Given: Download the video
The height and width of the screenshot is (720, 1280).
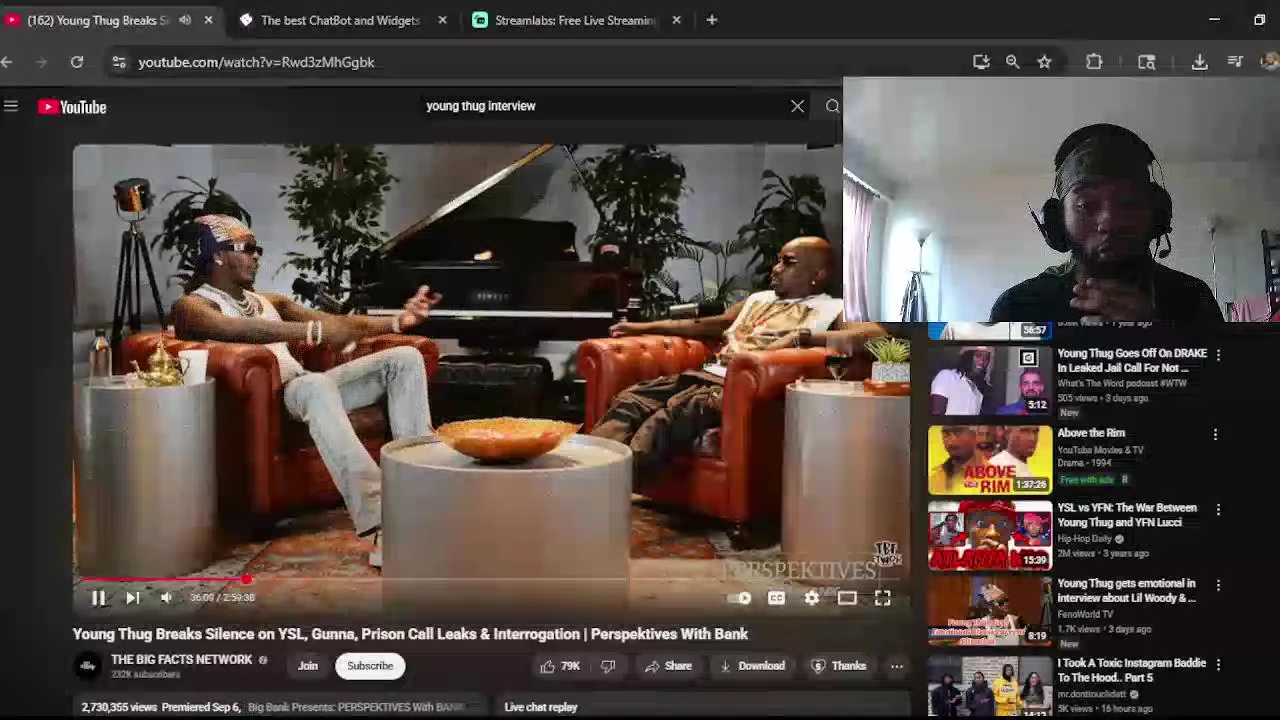Looking at the screenshot, I should coord(752,666).
